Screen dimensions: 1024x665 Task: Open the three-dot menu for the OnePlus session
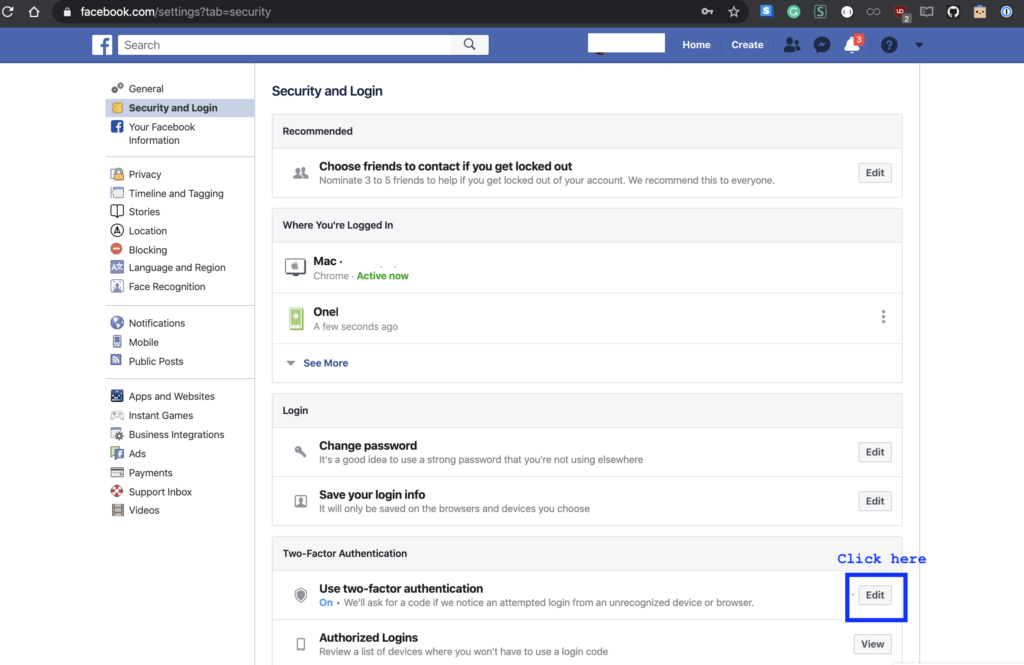click(883, 316)
